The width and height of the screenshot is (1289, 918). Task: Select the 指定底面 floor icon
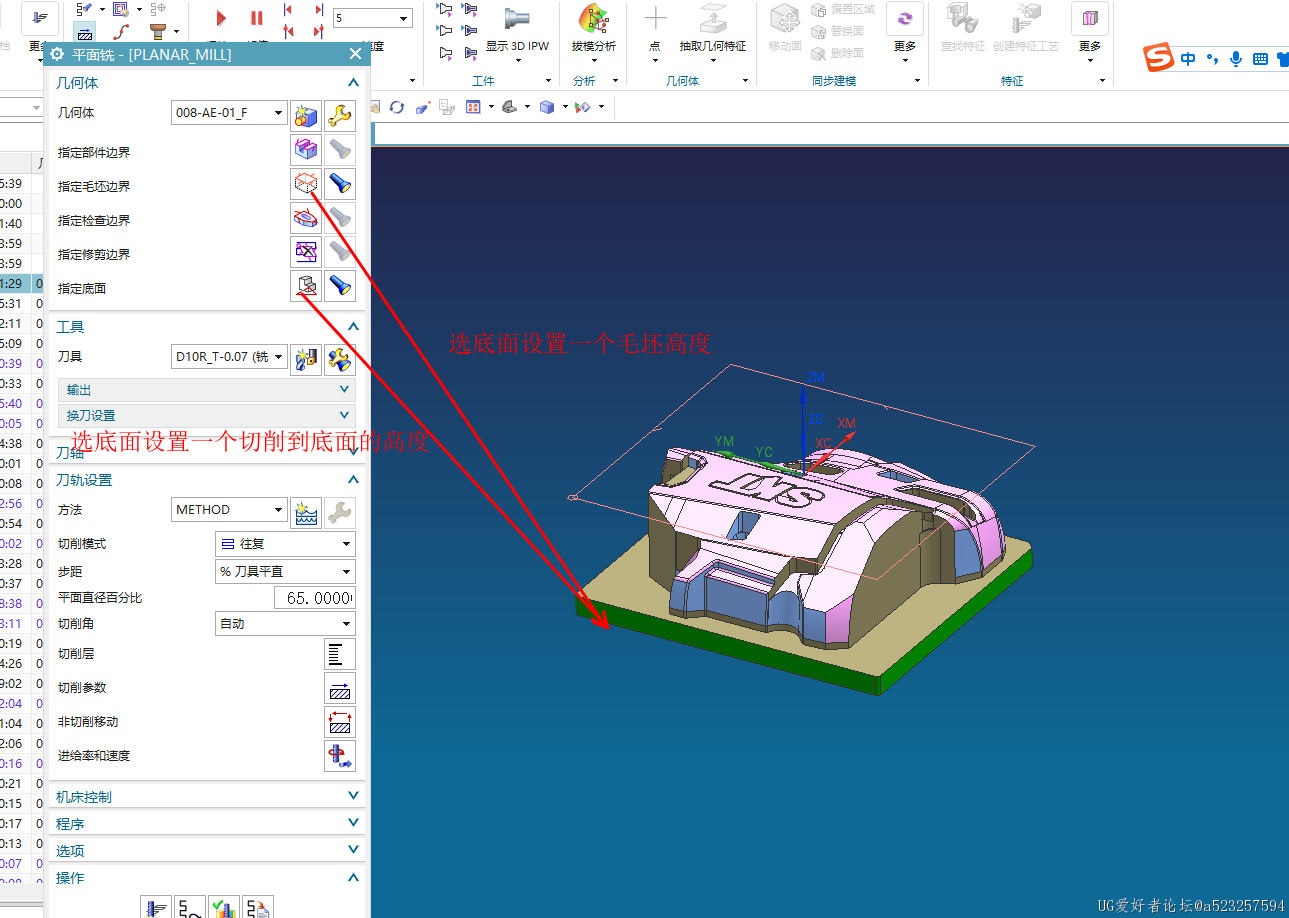point(306,286)
